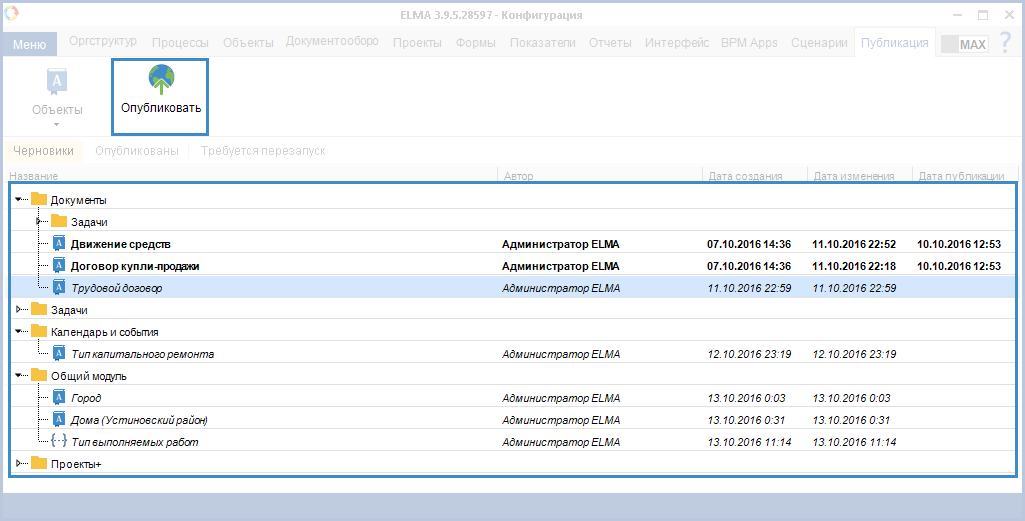Switch to the Документооборот tab
This screenshot has height=521, width=1025.
[x=332, y=41]
